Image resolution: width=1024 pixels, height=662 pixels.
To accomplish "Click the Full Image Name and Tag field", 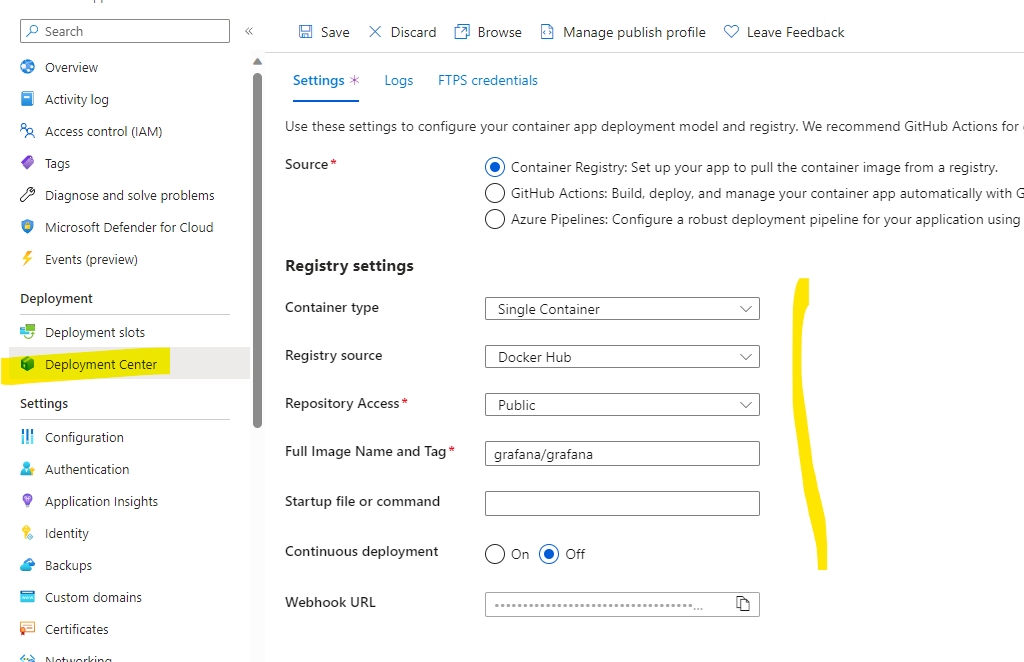I will coord(622,454).
